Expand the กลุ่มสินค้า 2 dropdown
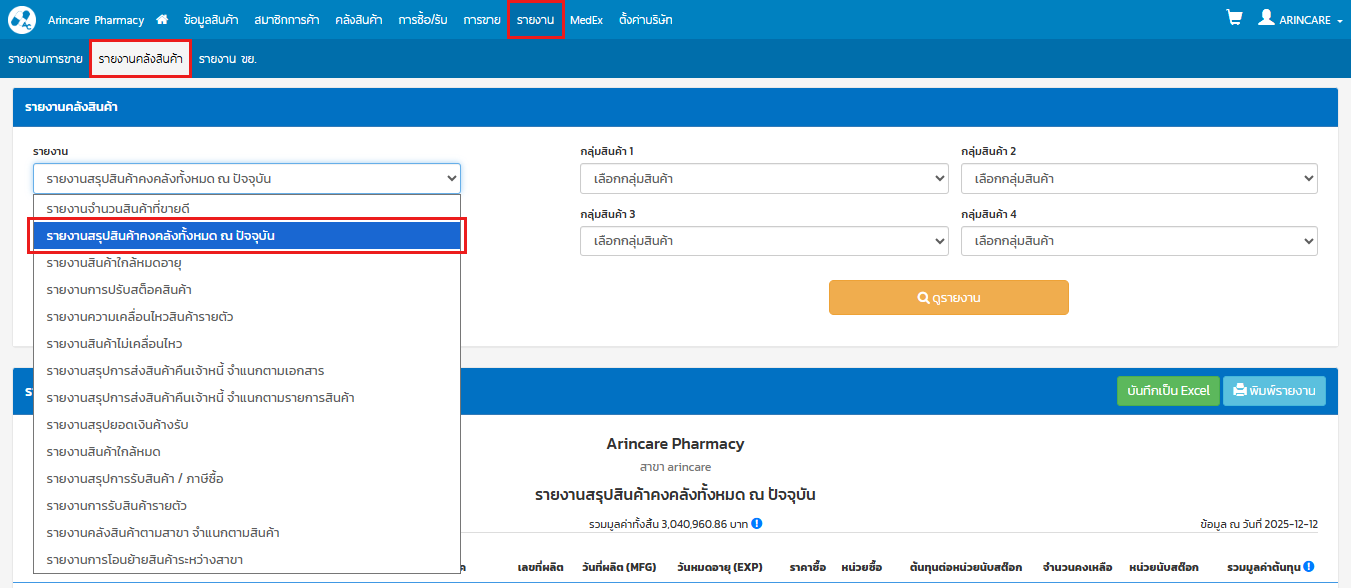The width and height of the screenshot is (1351, 588). pyautogui.click(x=1139, y=179)
